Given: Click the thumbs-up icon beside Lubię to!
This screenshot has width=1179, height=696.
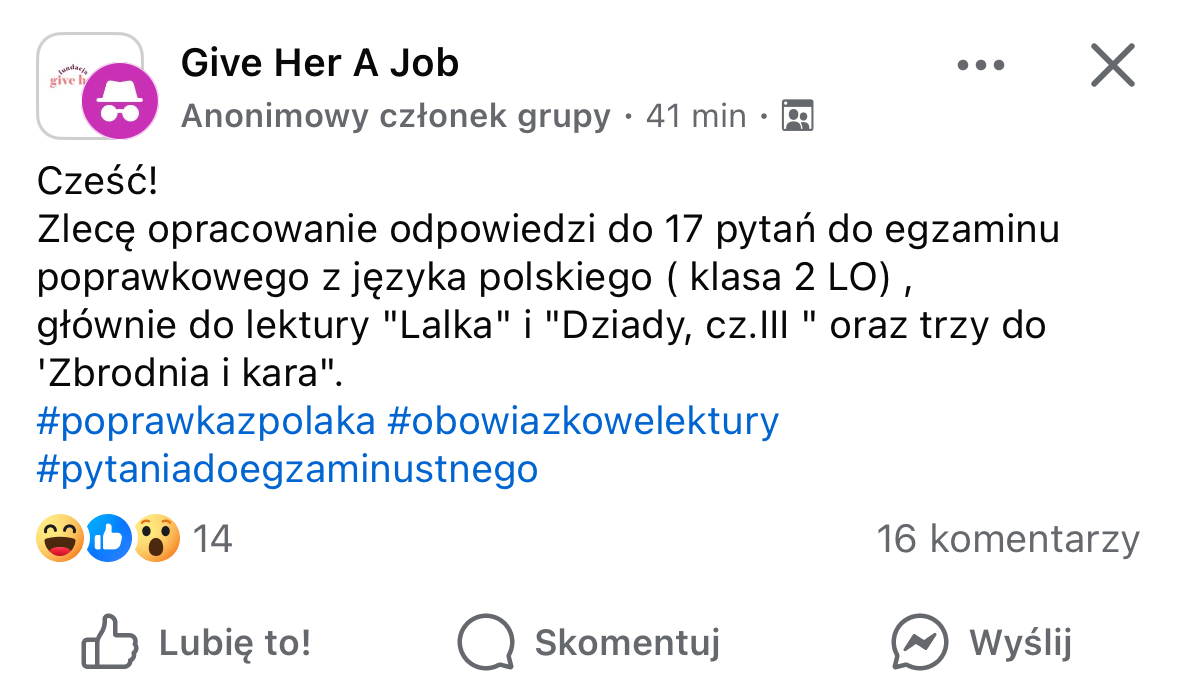Looking at the screenshot, I should 110,642.
